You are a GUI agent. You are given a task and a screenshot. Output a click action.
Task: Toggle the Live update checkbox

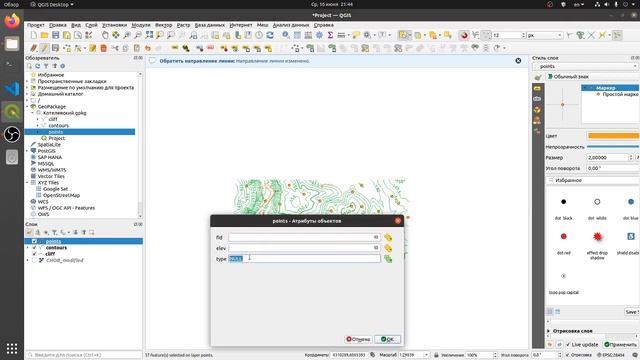(568, 344)
